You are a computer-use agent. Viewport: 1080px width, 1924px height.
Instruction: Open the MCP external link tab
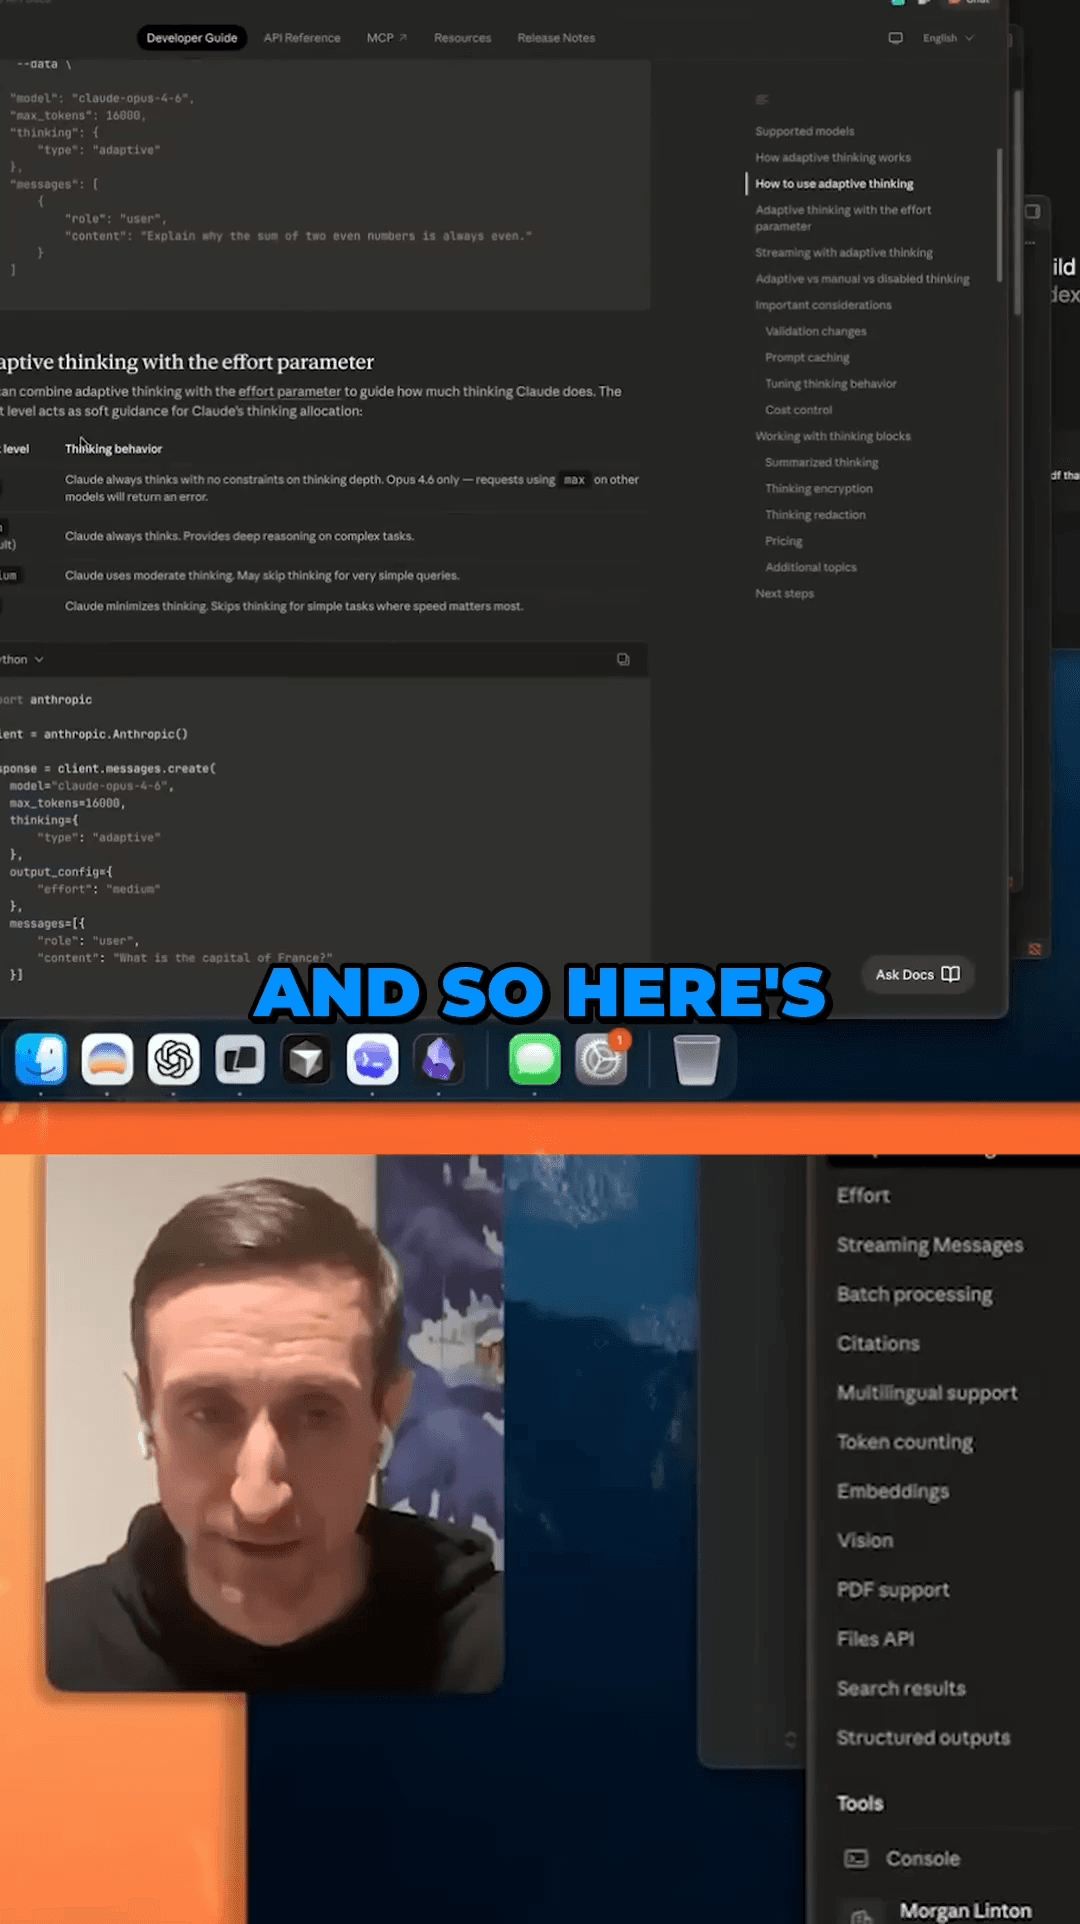(x=387, y=38)
